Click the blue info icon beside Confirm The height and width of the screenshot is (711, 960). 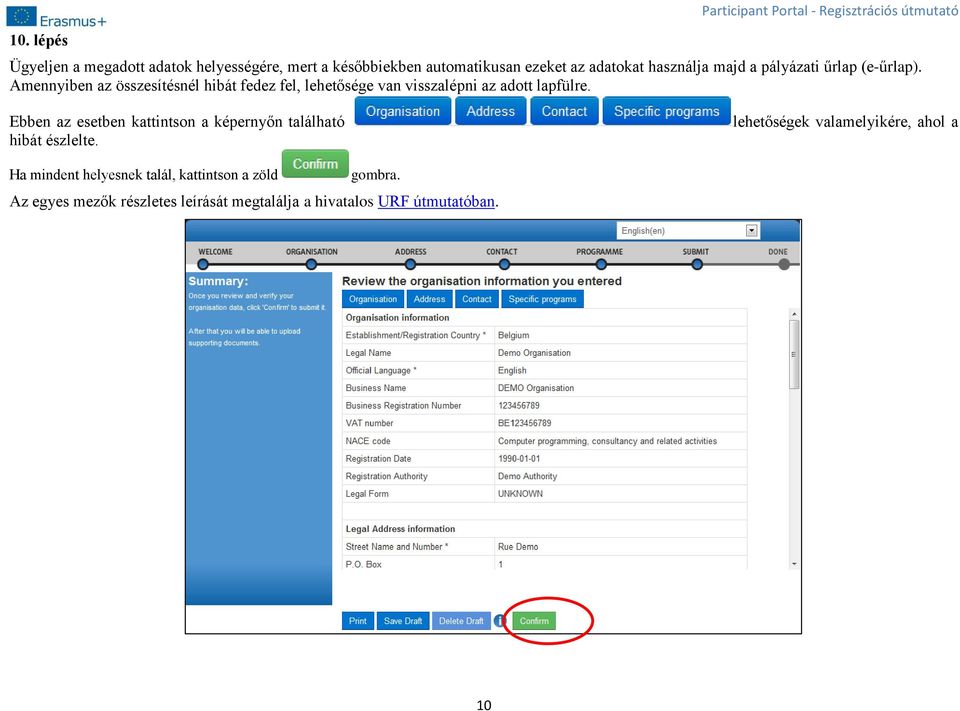(500, 620)
